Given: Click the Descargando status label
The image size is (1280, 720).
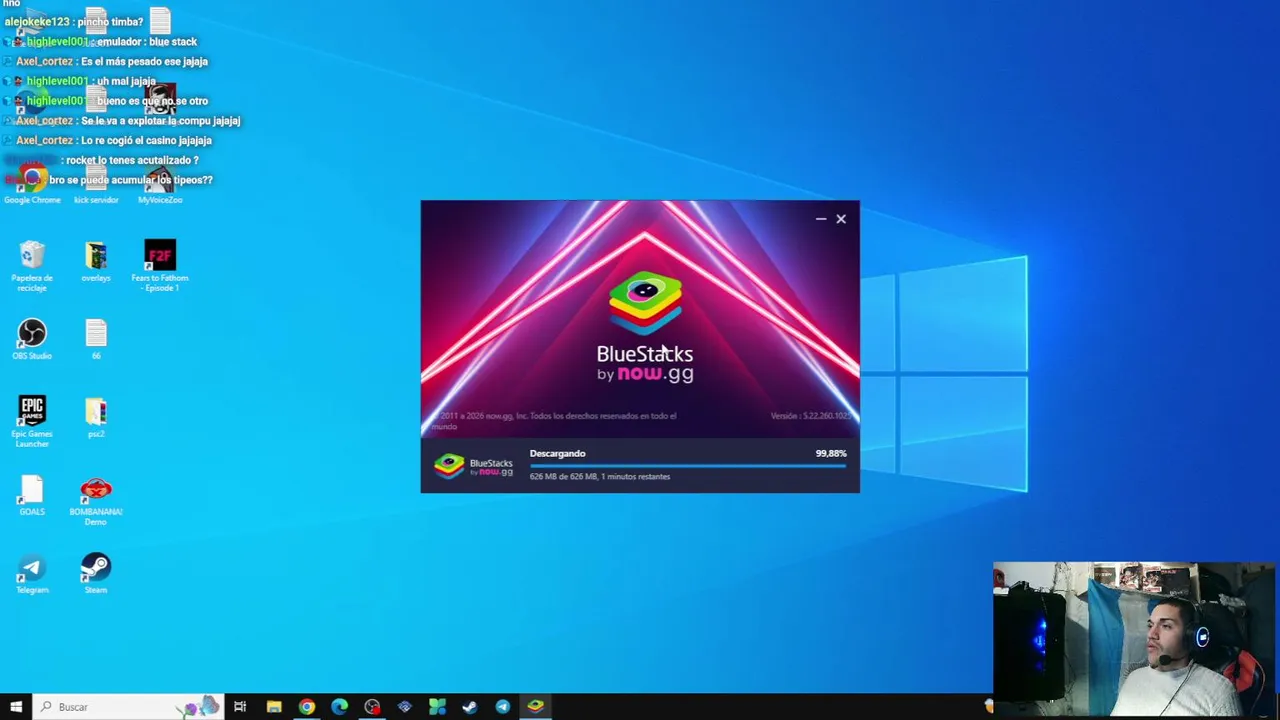Looking at the screenshot, I should click(557, 454).
